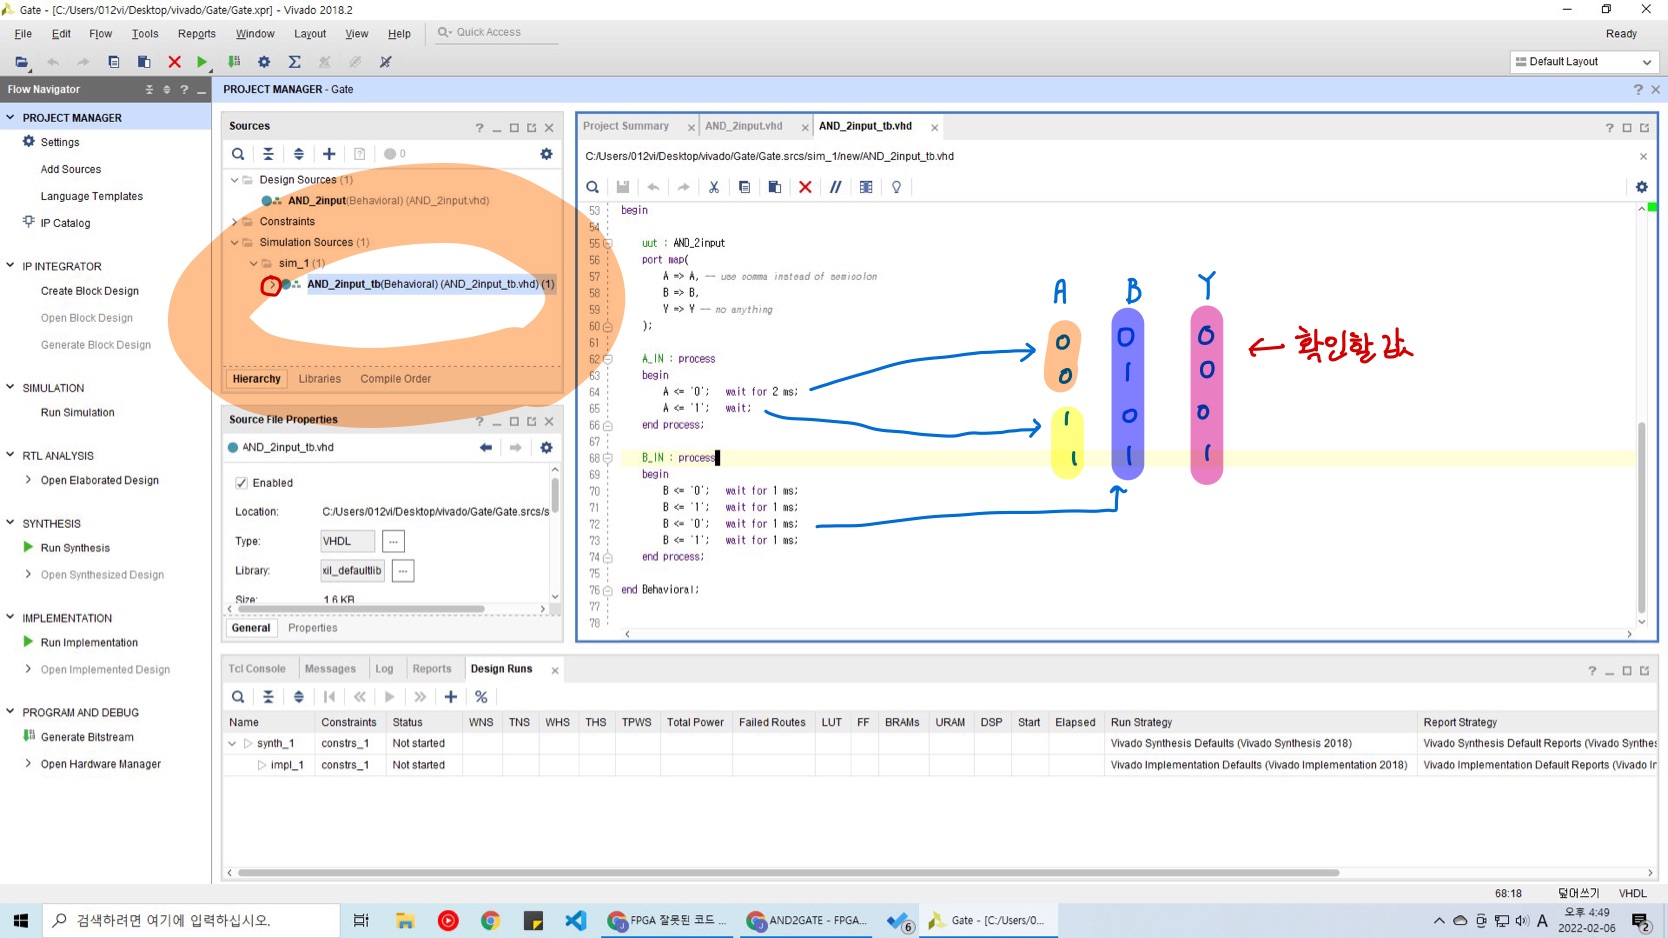The image size is (1668, 938).
Task: Search in Design Runs panel
Action: coord(238,697)
